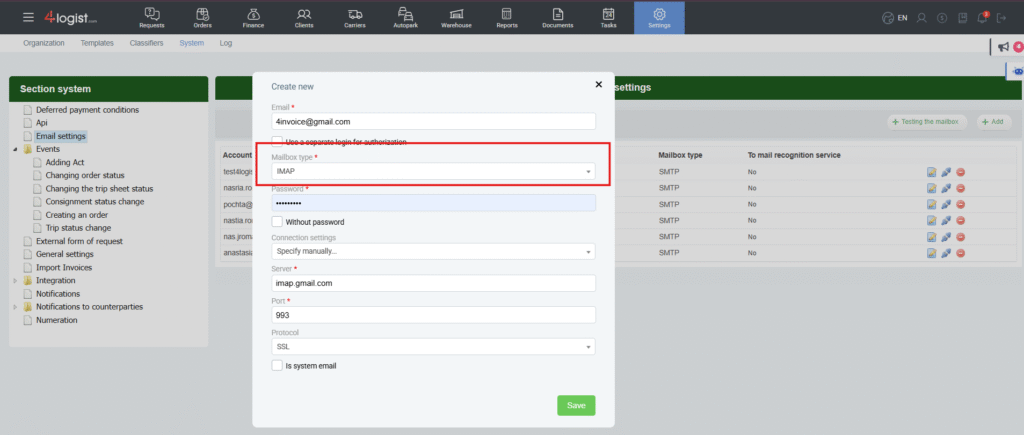The image size is (1024, 435).
Task: Switch to the Templates tab
Action: [x=97, y=44]
